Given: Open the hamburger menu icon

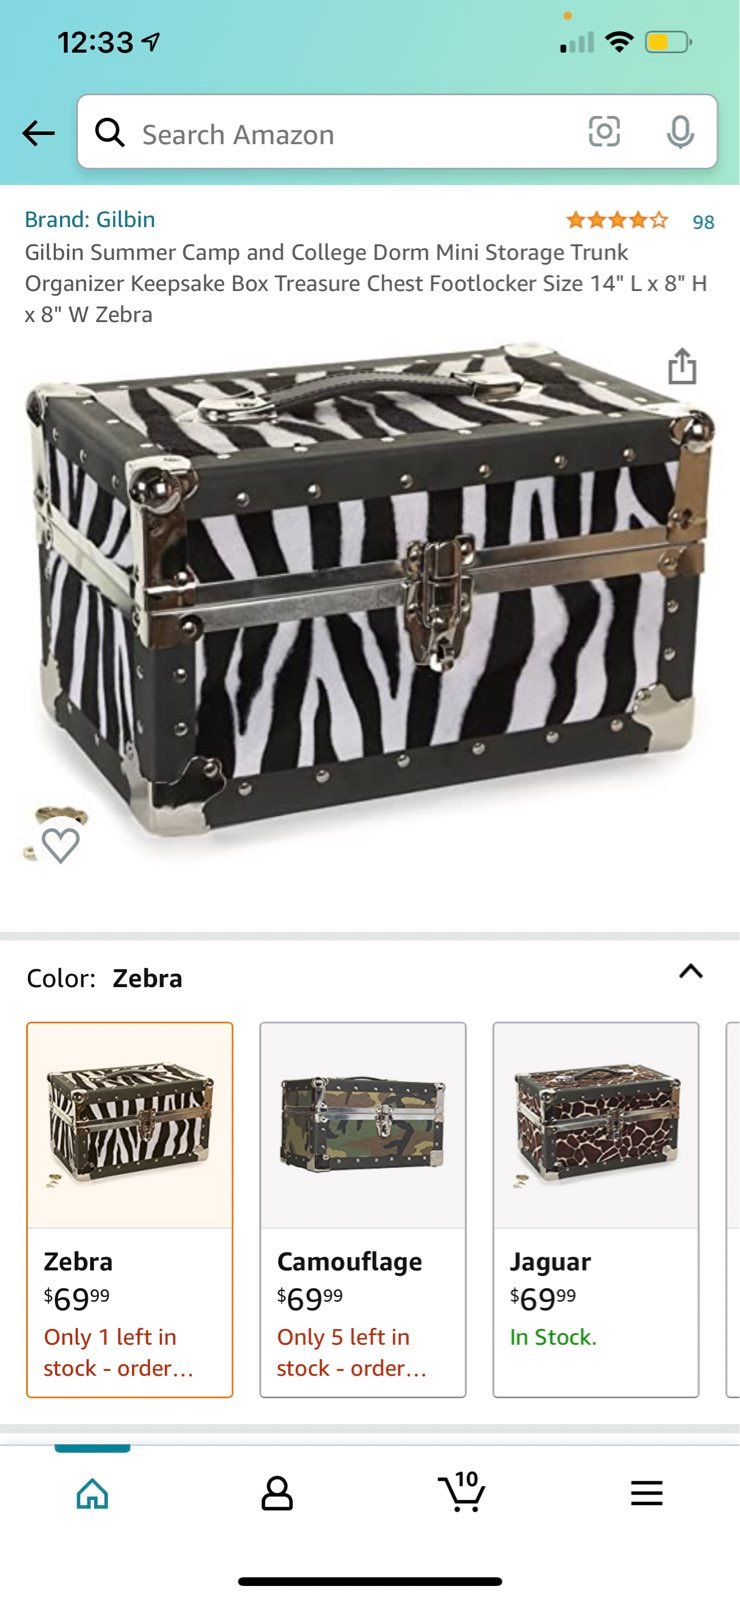Looking at the screenshot, I should [647, 1493].
